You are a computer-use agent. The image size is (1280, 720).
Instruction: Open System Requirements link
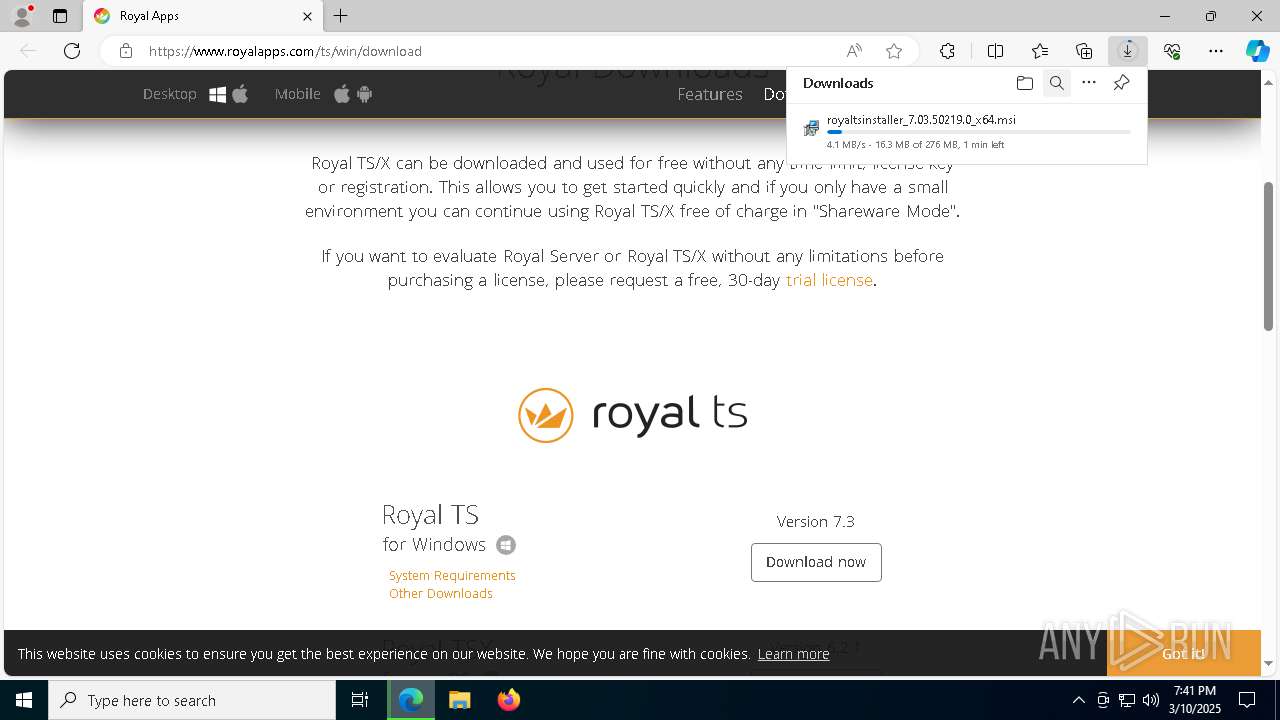(x=452, y=576)
